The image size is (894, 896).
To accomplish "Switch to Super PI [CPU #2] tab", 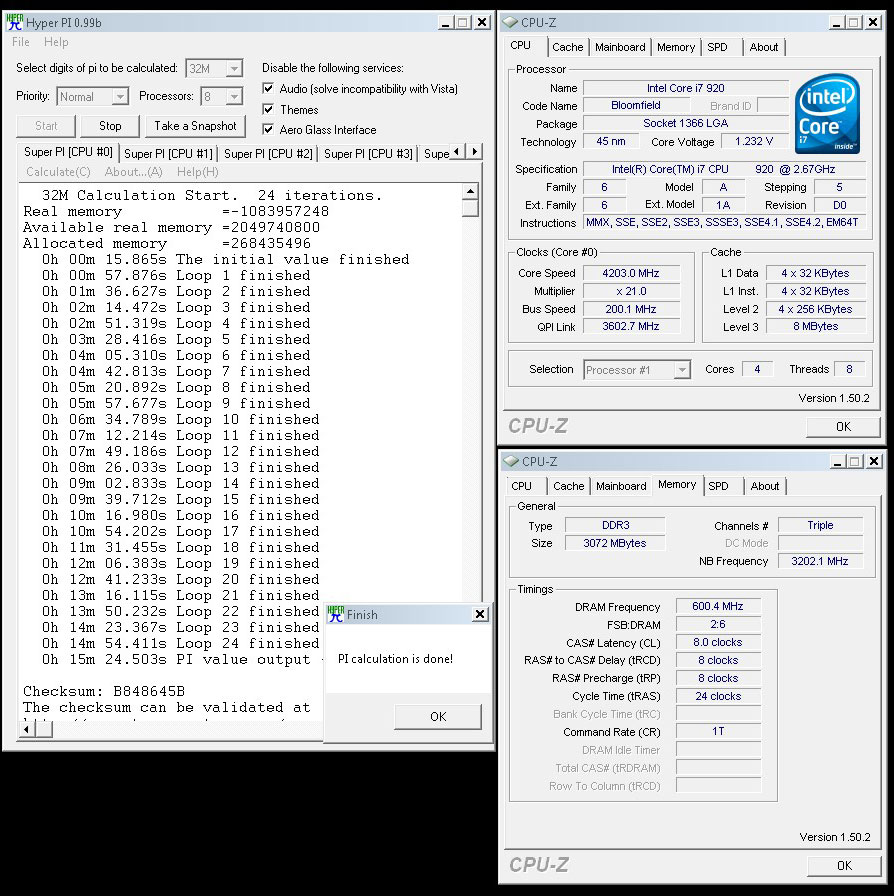I will (x=268, y=154).
